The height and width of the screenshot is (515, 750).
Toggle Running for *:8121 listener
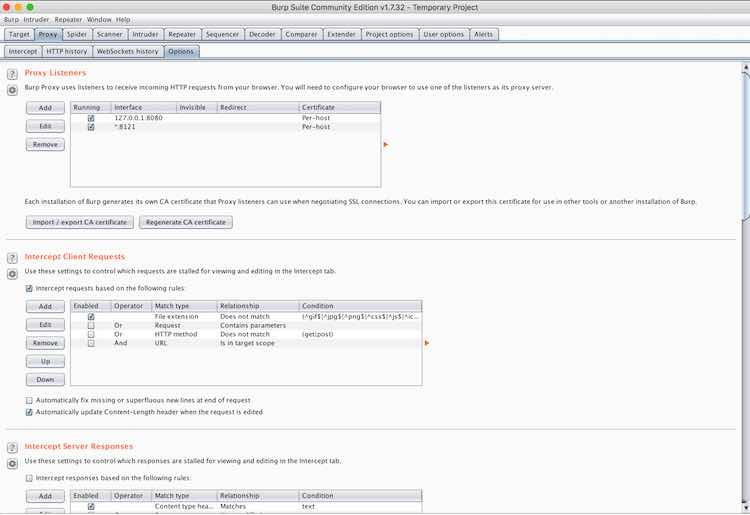point(91,127)
